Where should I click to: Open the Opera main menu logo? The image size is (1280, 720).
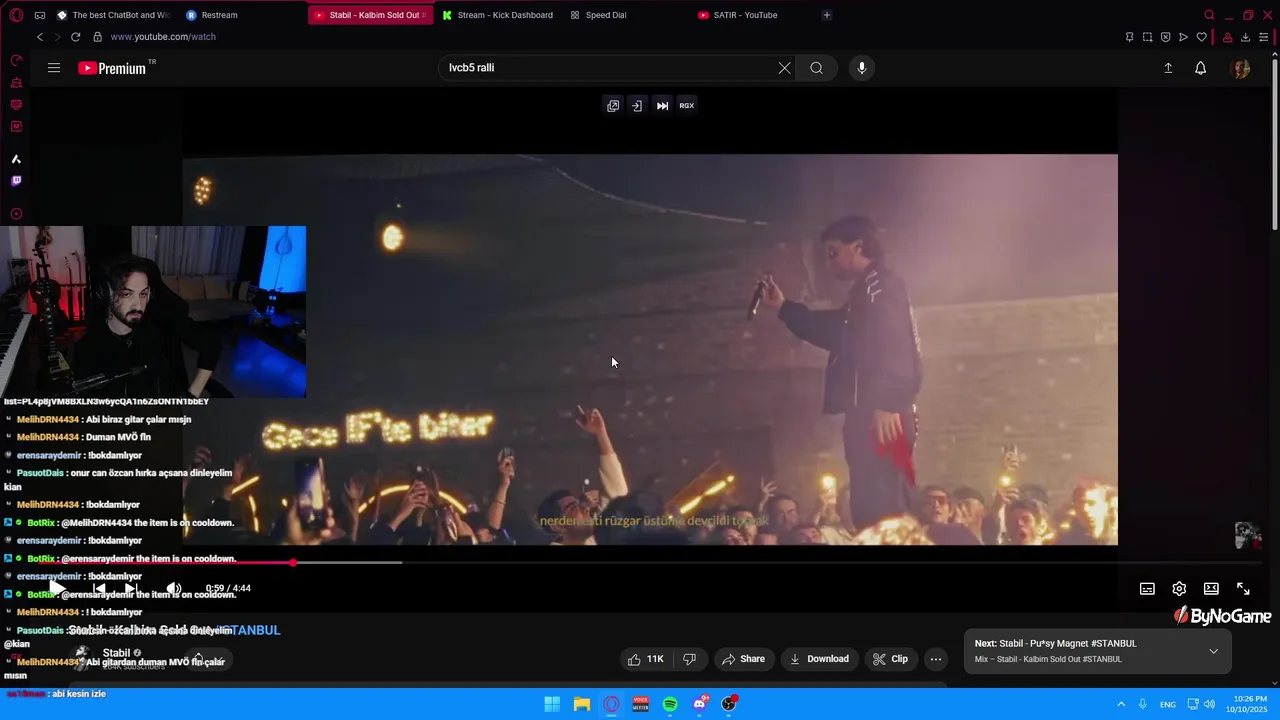(16, 15)
